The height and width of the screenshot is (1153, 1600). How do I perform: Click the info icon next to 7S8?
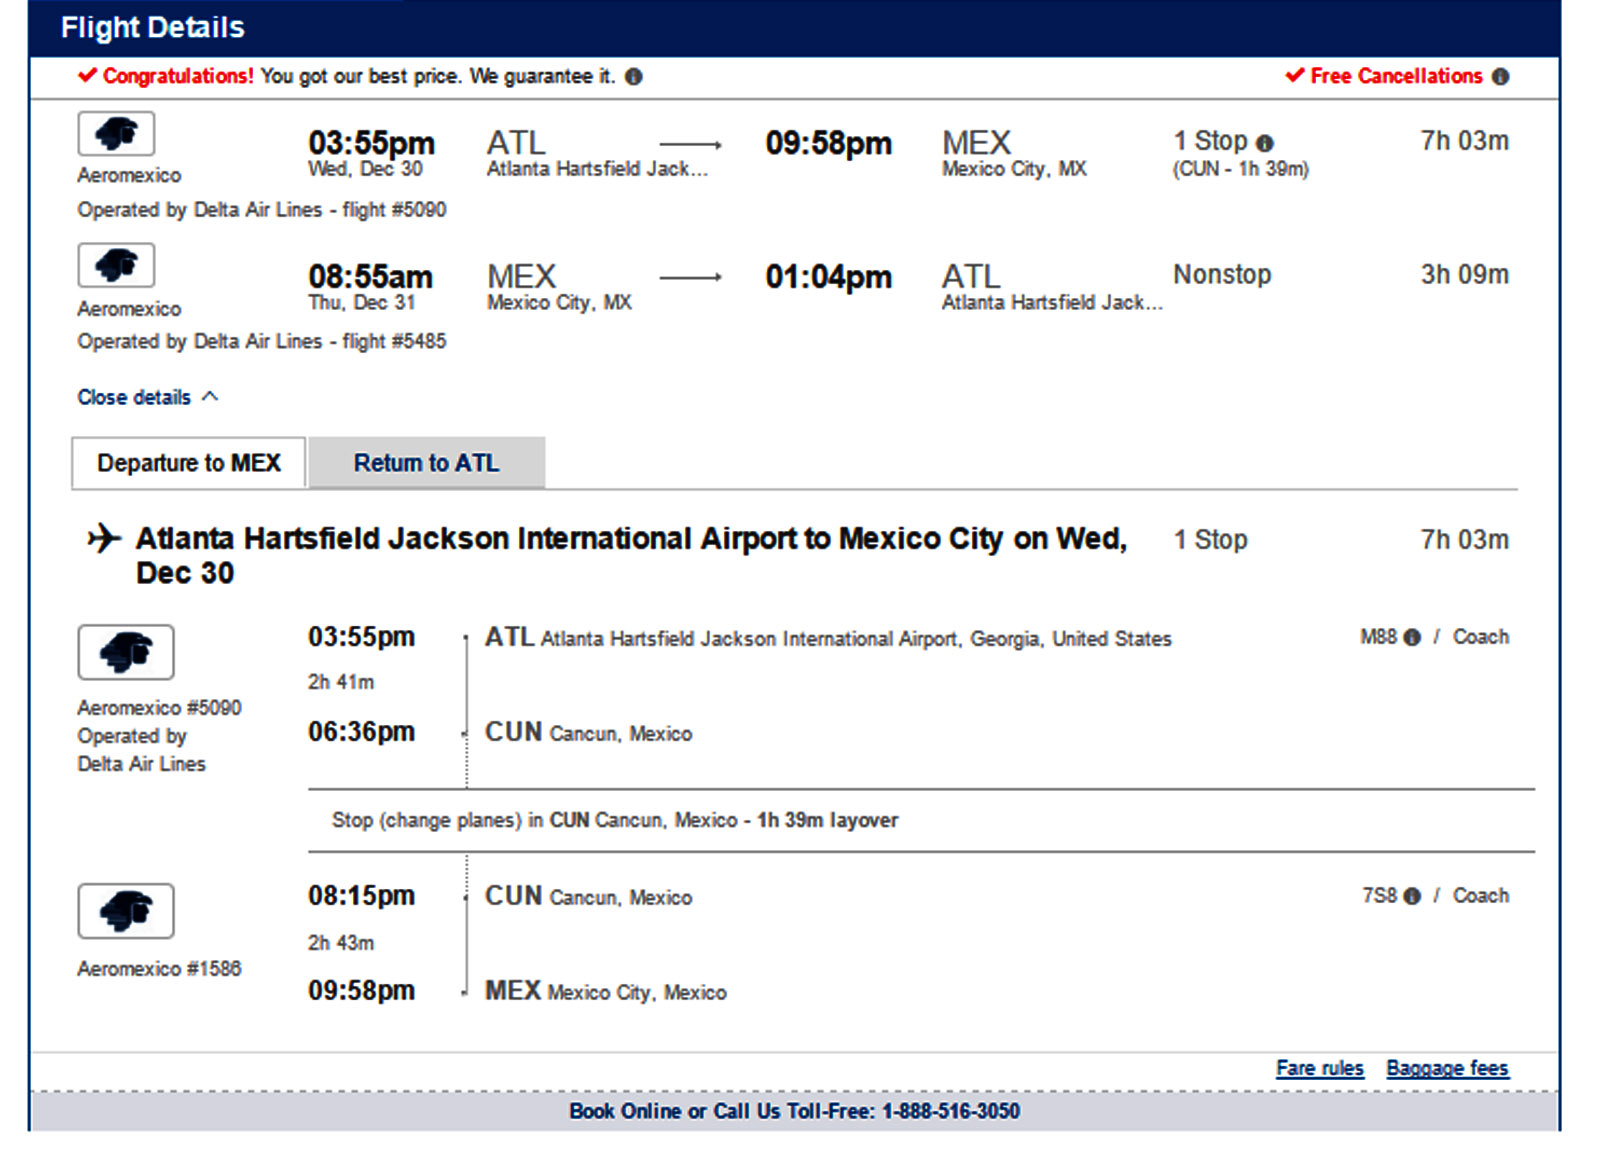point(1412,896)
